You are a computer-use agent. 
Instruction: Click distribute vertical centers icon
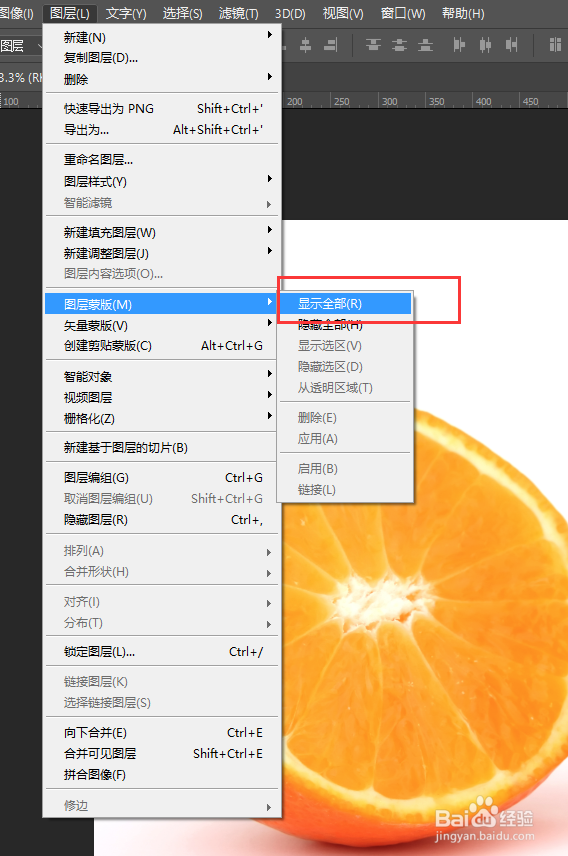[x=399, y=45]
